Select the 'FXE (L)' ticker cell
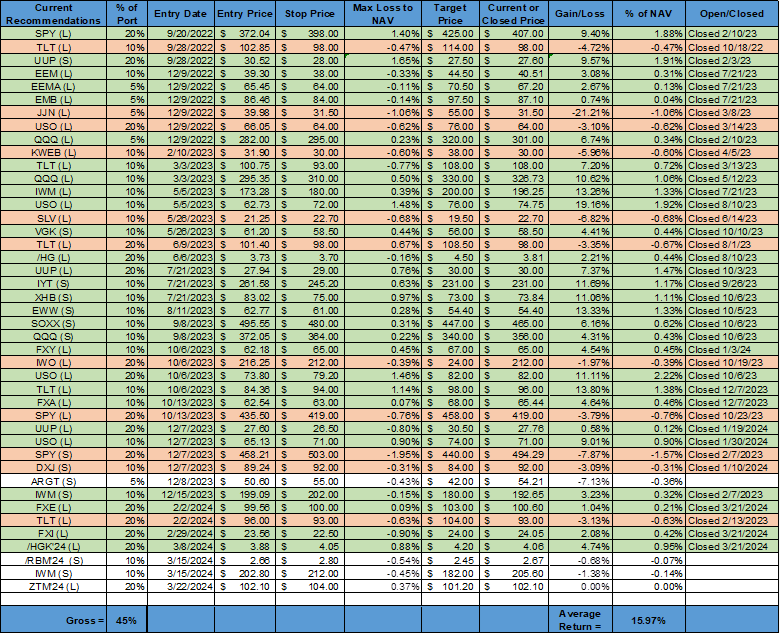 pos(53,508)
